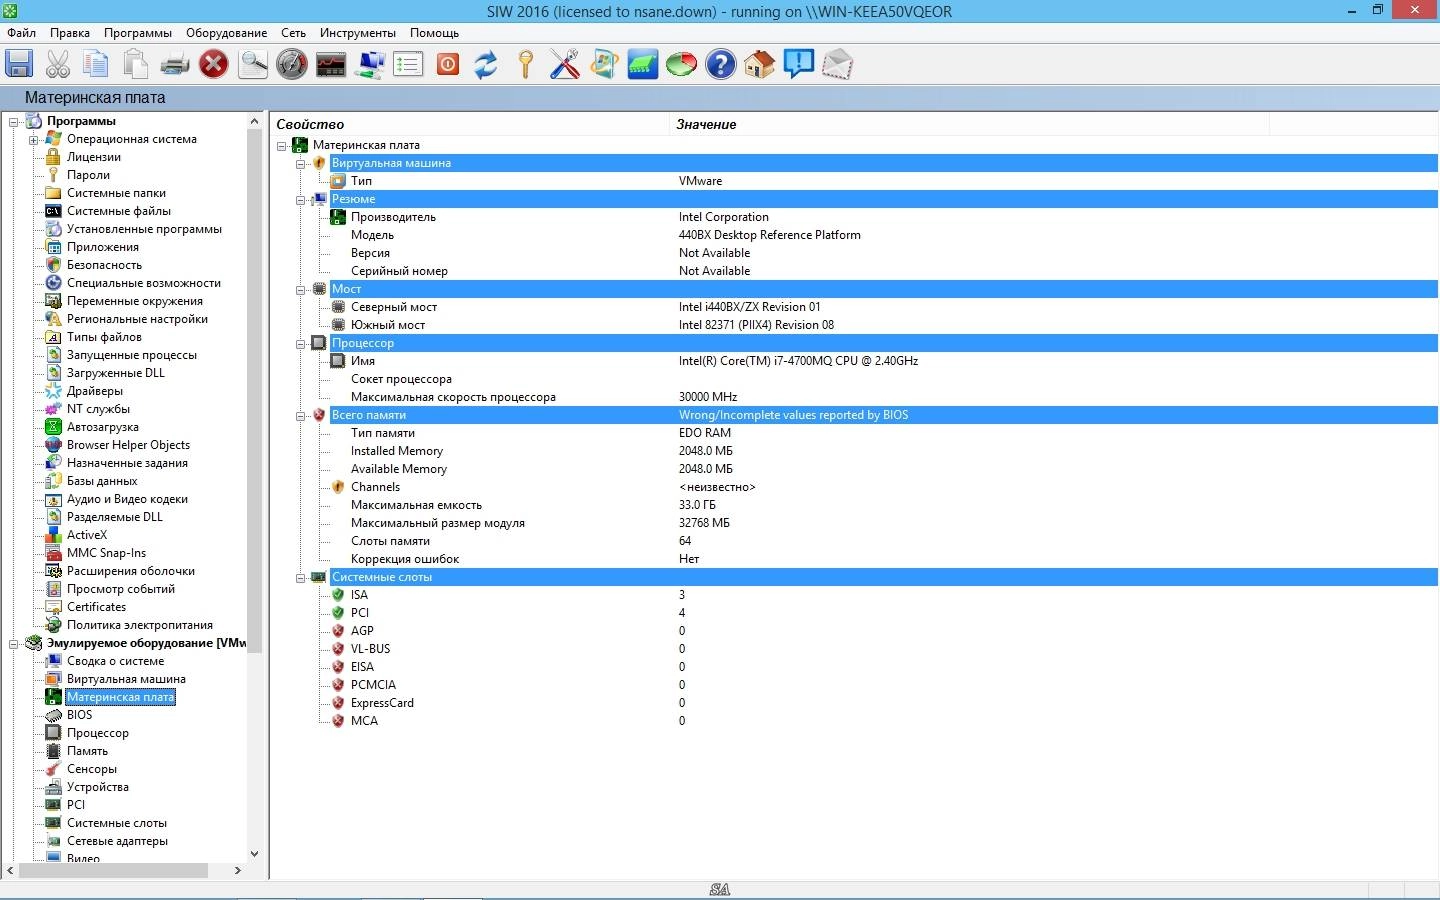The image size is (1440, 900).
Task: Open the Помощь menu
Action: [434, 32]
